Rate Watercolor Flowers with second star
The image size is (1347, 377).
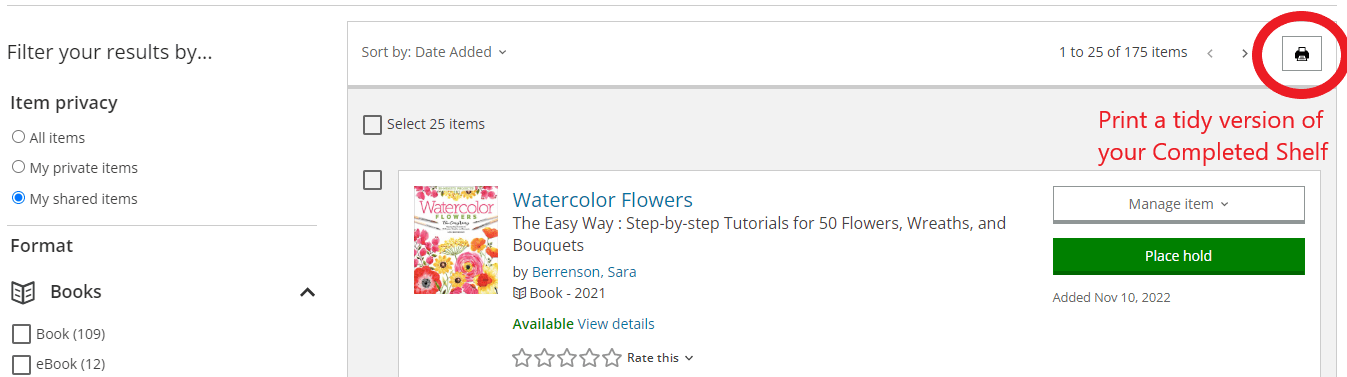pyautogui.click(x=544, y=357)
